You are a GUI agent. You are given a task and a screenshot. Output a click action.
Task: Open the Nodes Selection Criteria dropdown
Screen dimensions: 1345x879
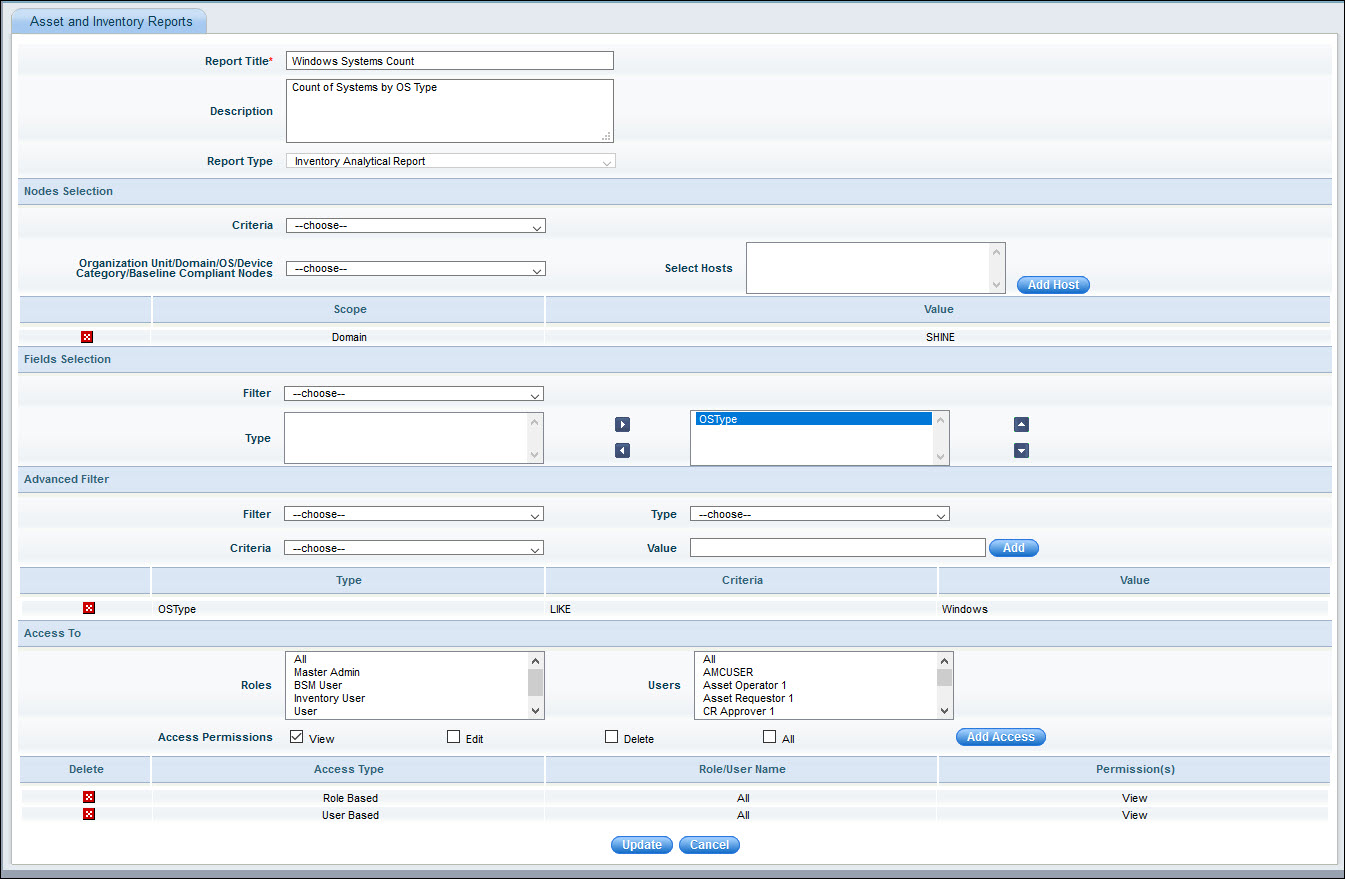click(x=415, y=226)
